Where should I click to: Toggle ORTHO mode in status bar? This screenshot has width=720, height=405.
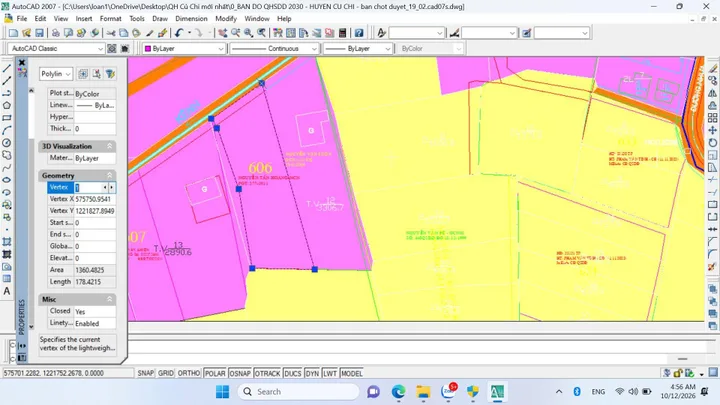pos(189,373)
